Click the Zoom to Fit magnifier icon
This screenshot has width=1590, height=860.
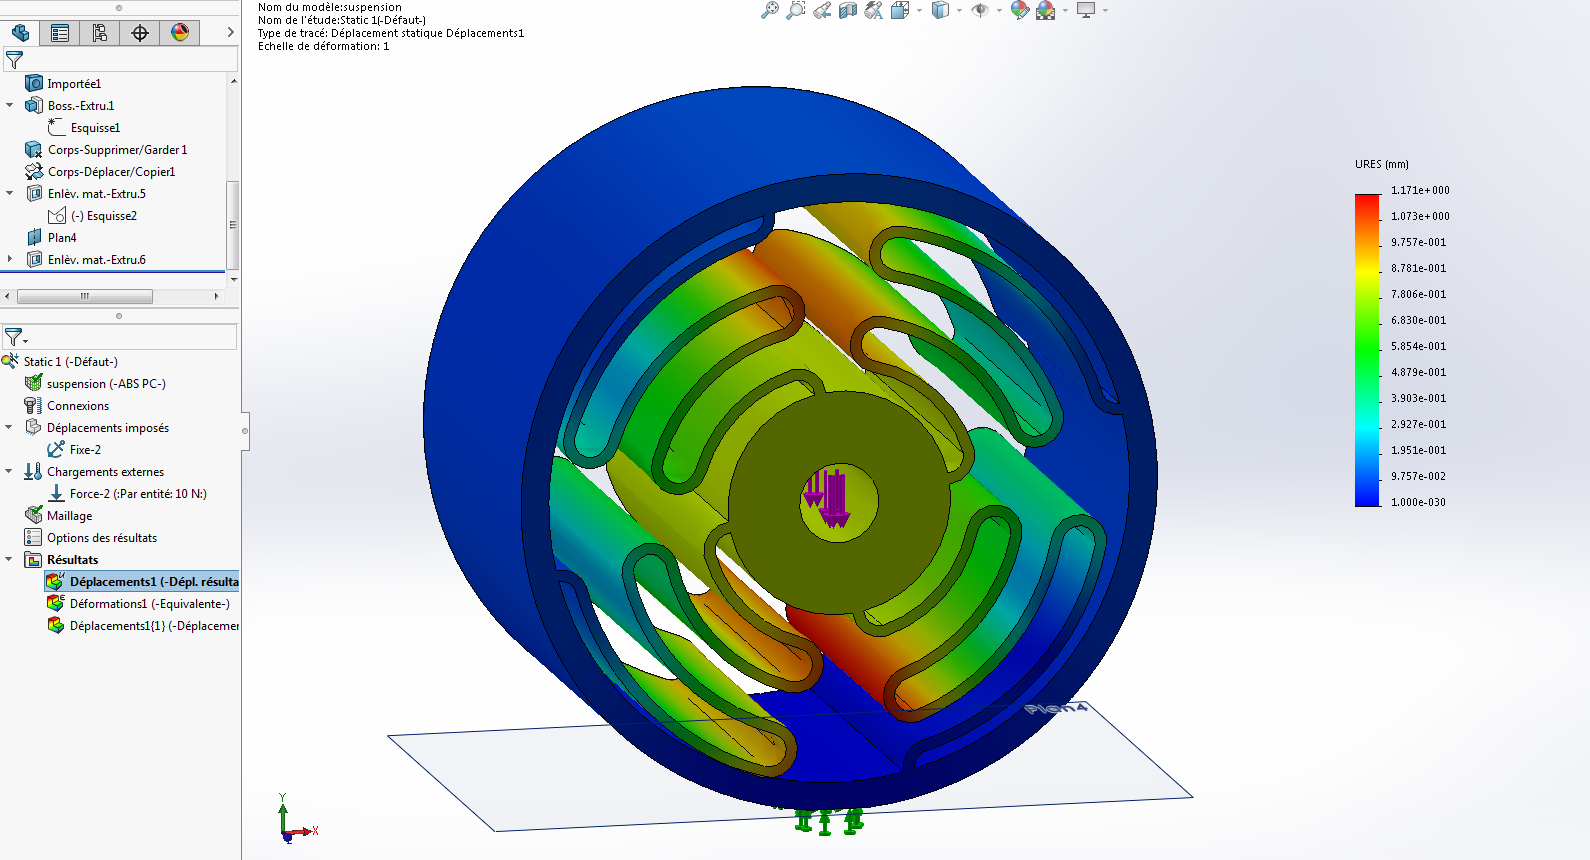pyautogui.click(x=770, y=10)
